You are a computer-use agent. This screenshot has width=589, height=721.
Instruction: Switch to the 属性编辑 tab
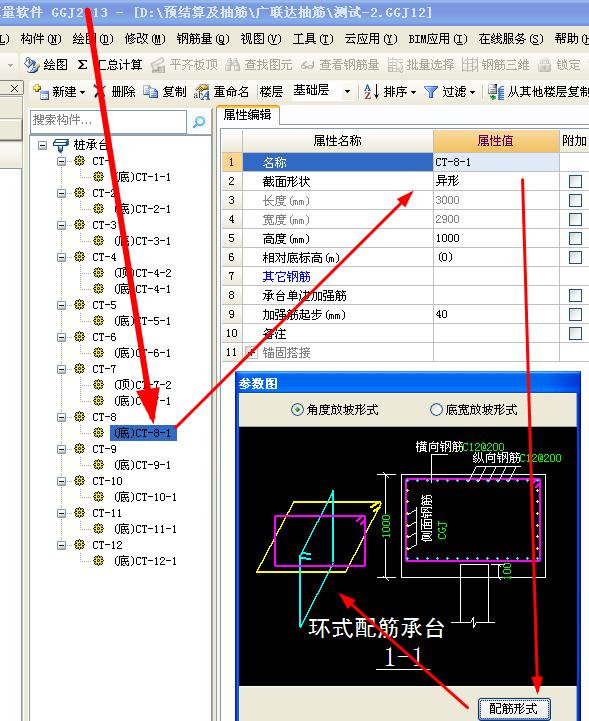point(247,115)
